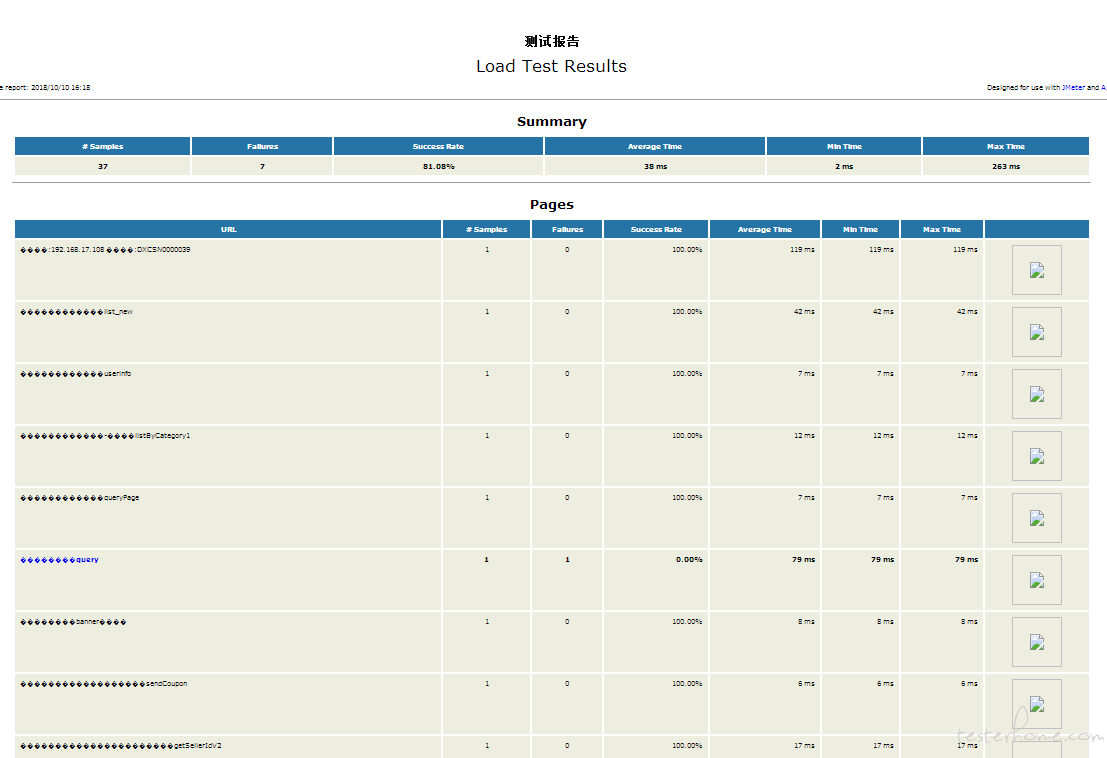
Task: Select the summary average time 38 ms
Action: (x=655, y=167)
